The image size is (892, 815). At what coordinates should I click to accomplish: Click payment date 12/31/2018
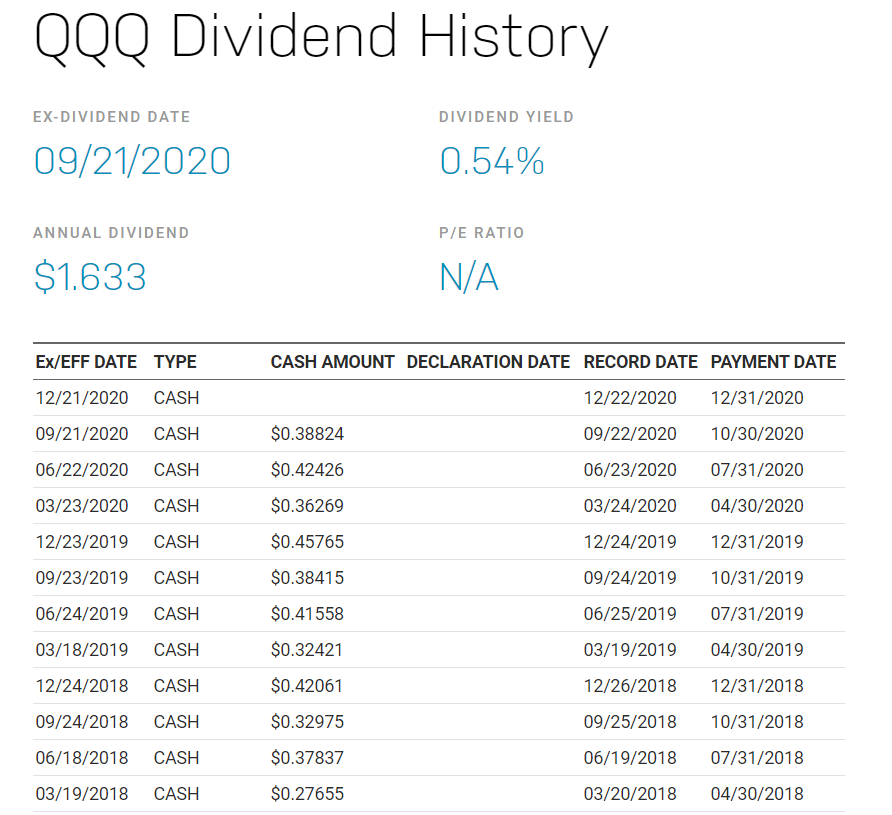tap(757, 685)
